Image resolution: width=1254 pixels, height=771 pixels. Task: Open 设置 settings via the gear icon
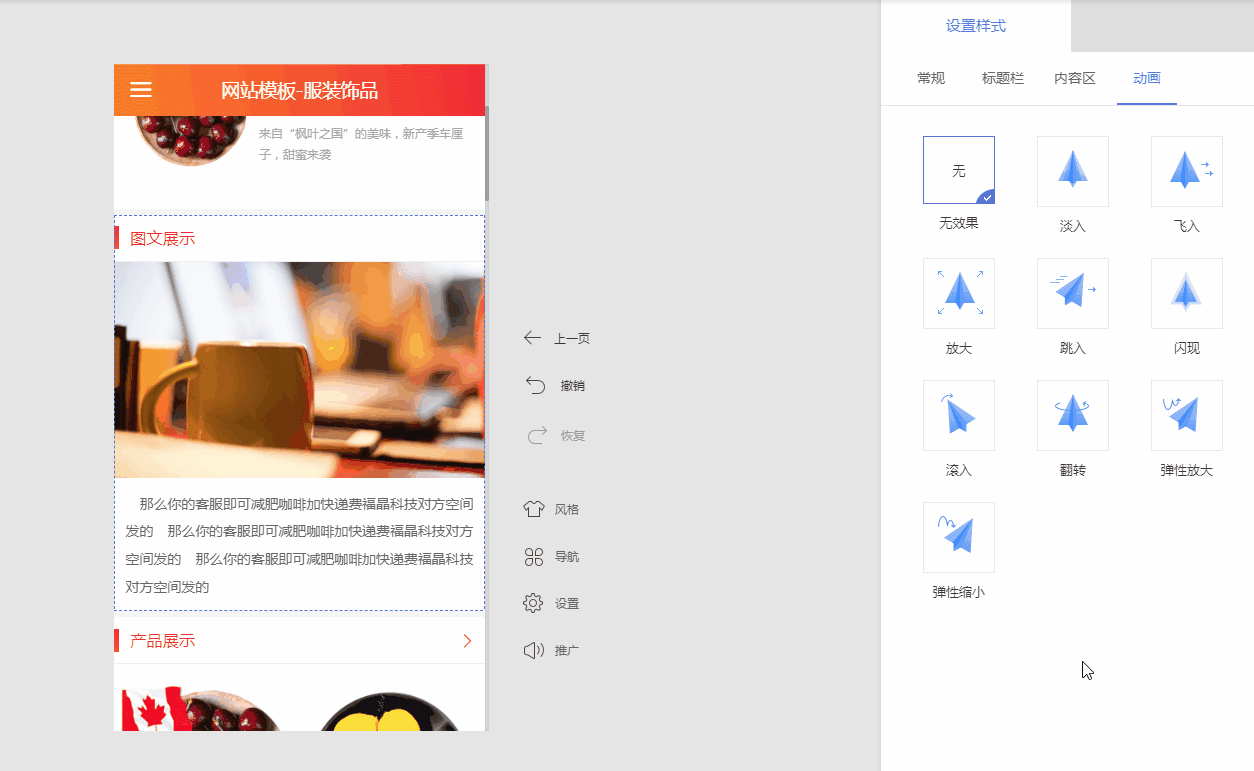533,603
